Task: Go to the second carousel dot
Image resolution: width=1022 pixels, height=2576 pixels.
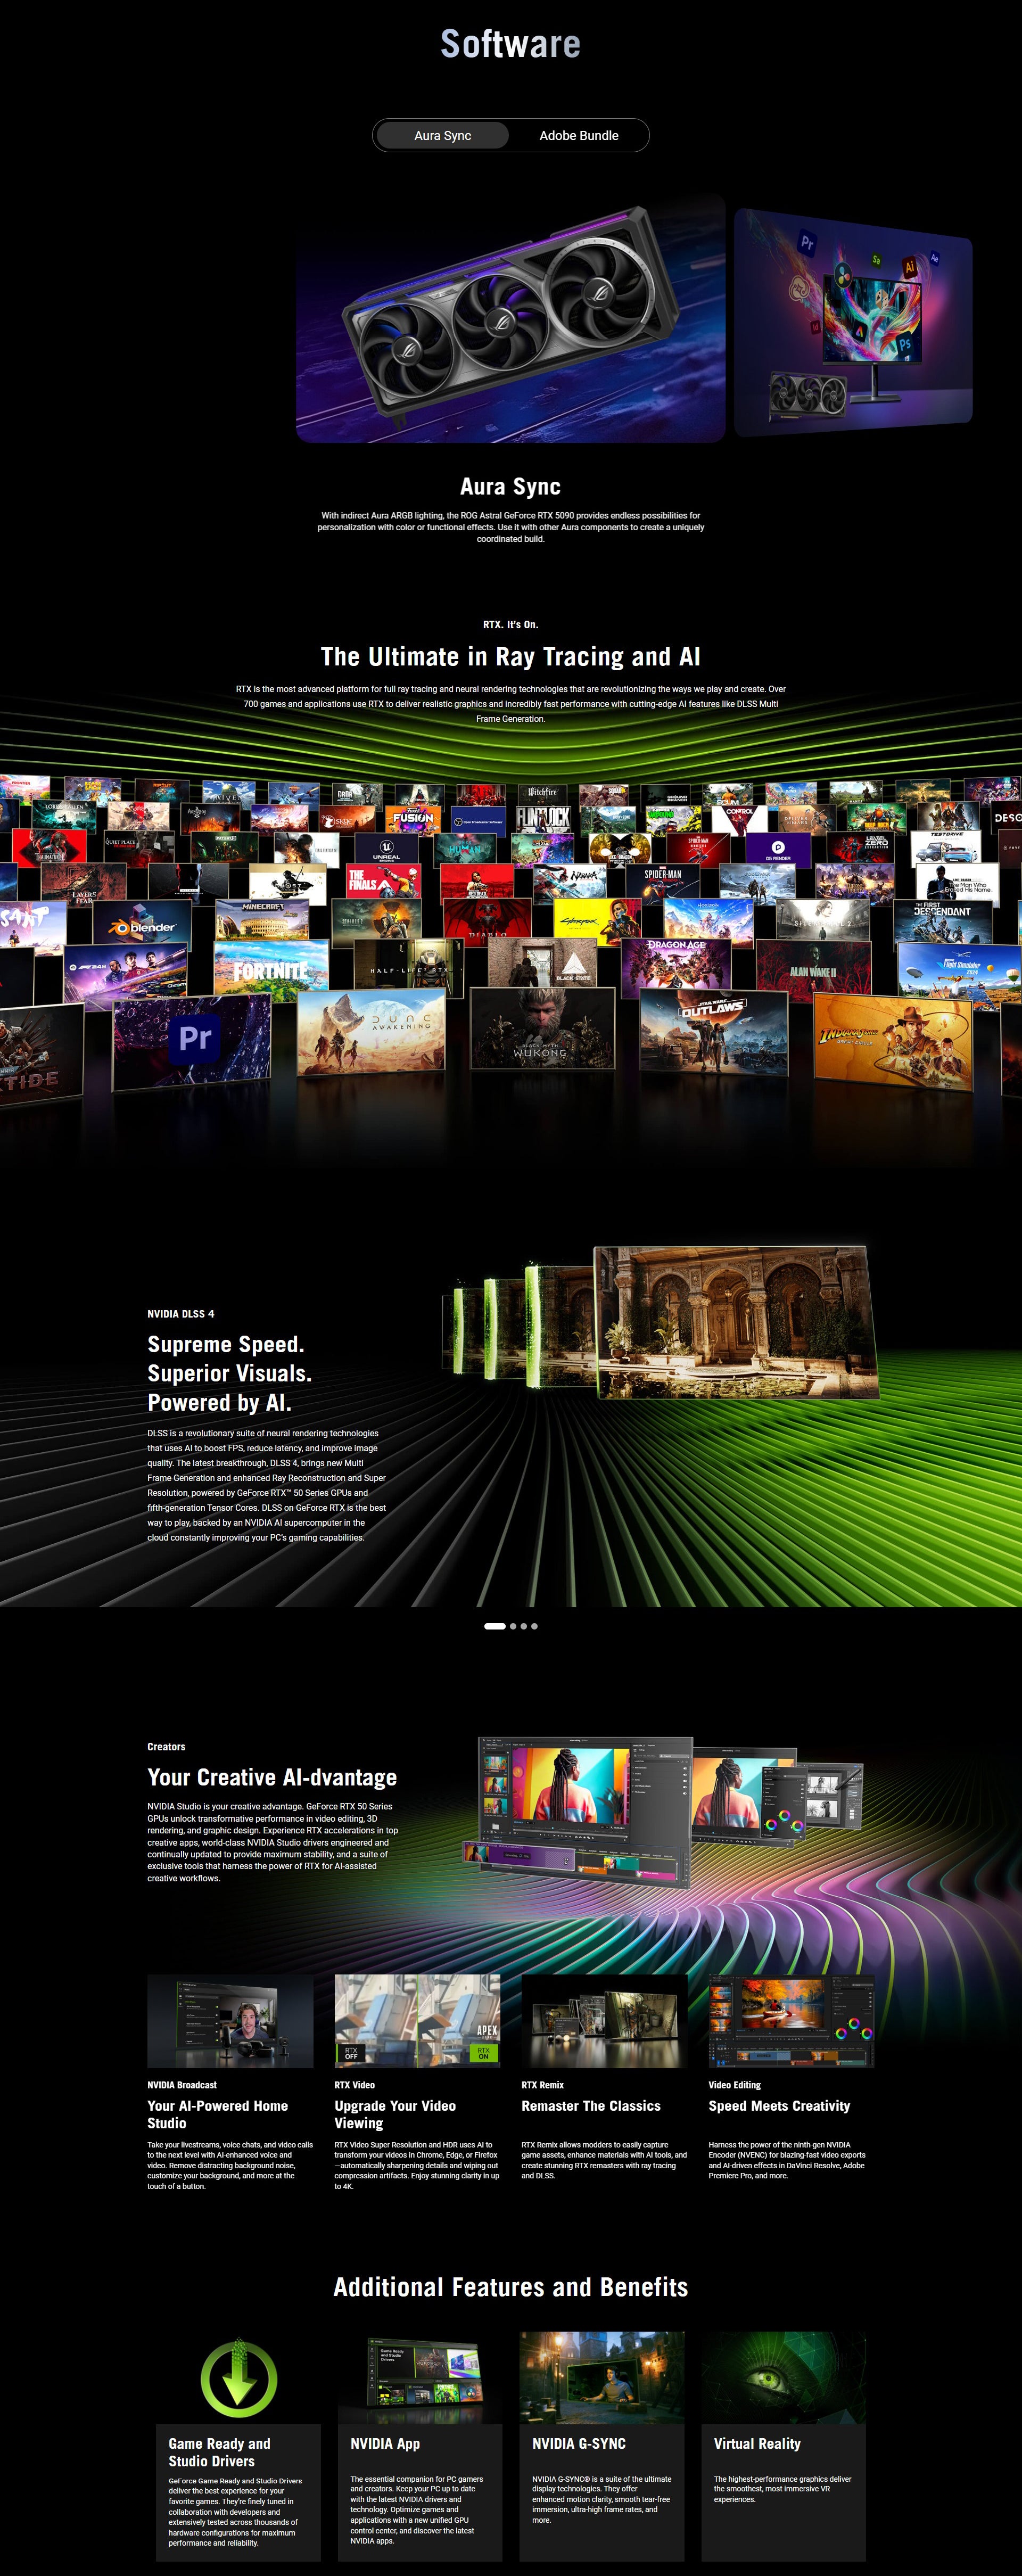Action: [x=513, y=1626]
